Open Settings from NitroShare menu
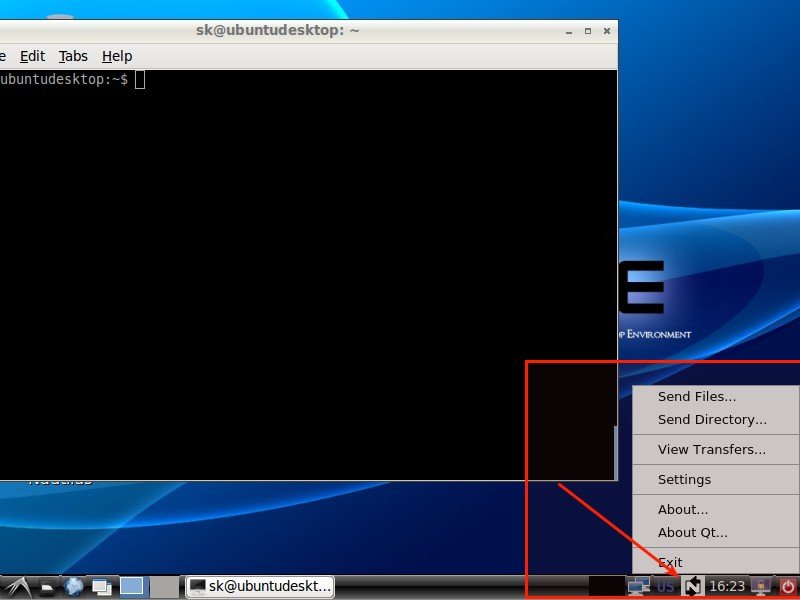This screenshot has height=600, width=800. point(716,480)
